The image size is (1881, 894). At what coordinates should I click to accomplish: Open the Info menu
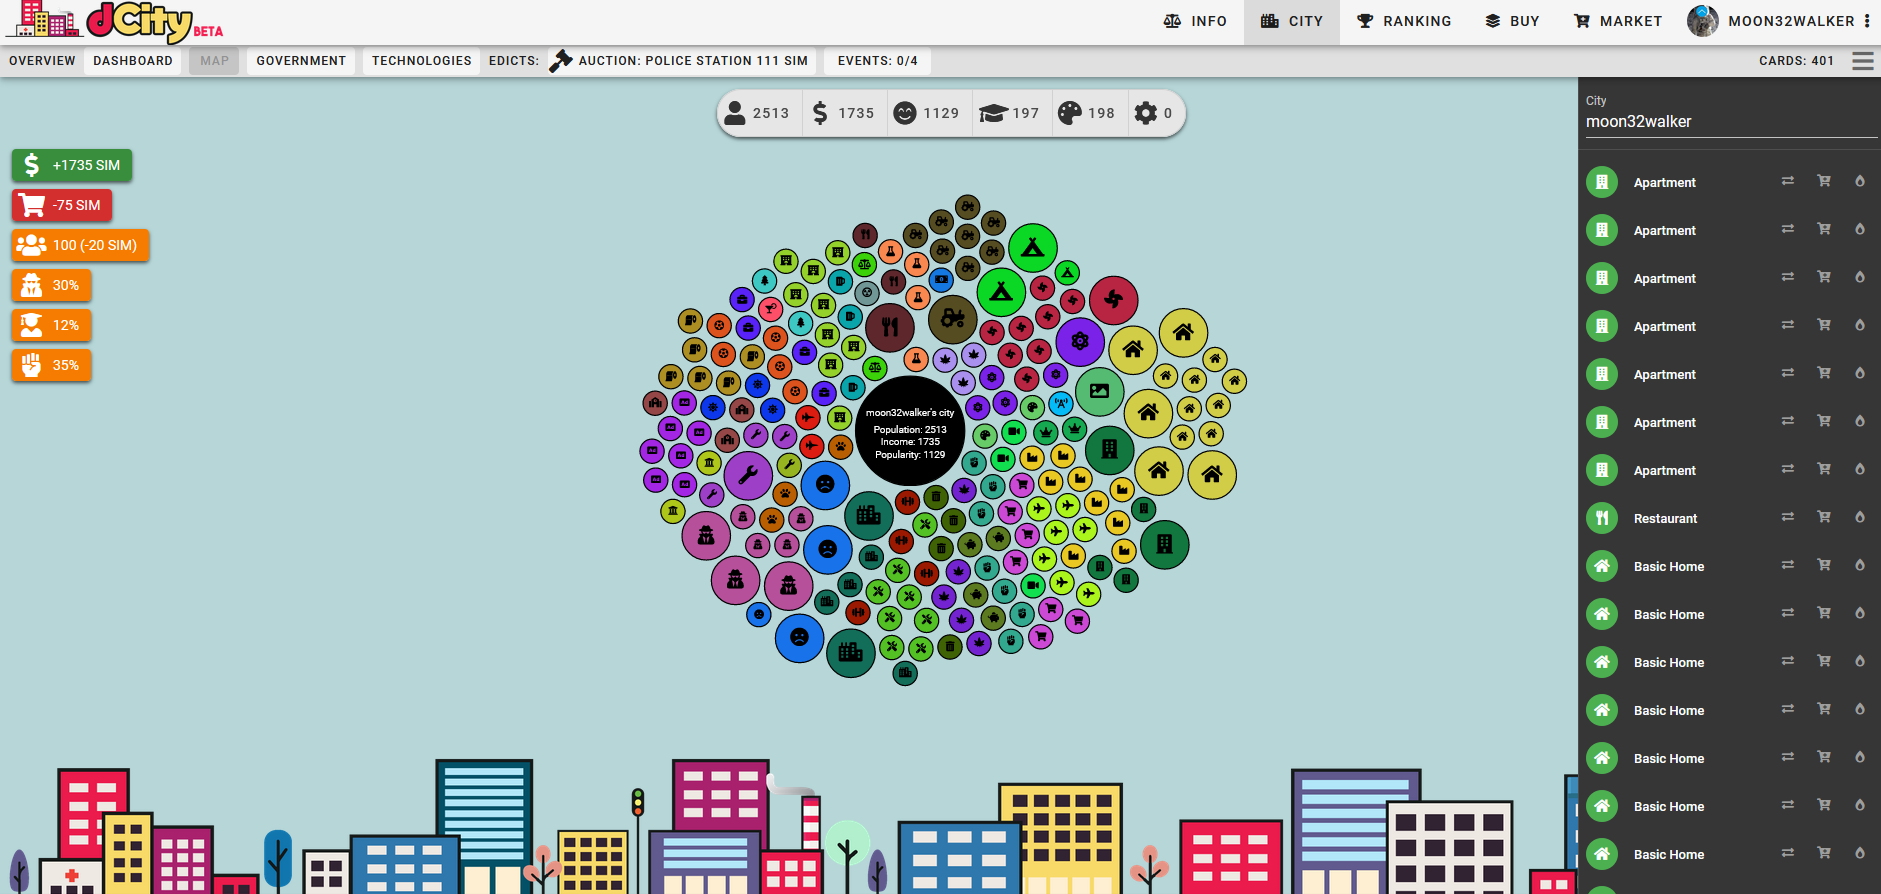pos(1195,21)
